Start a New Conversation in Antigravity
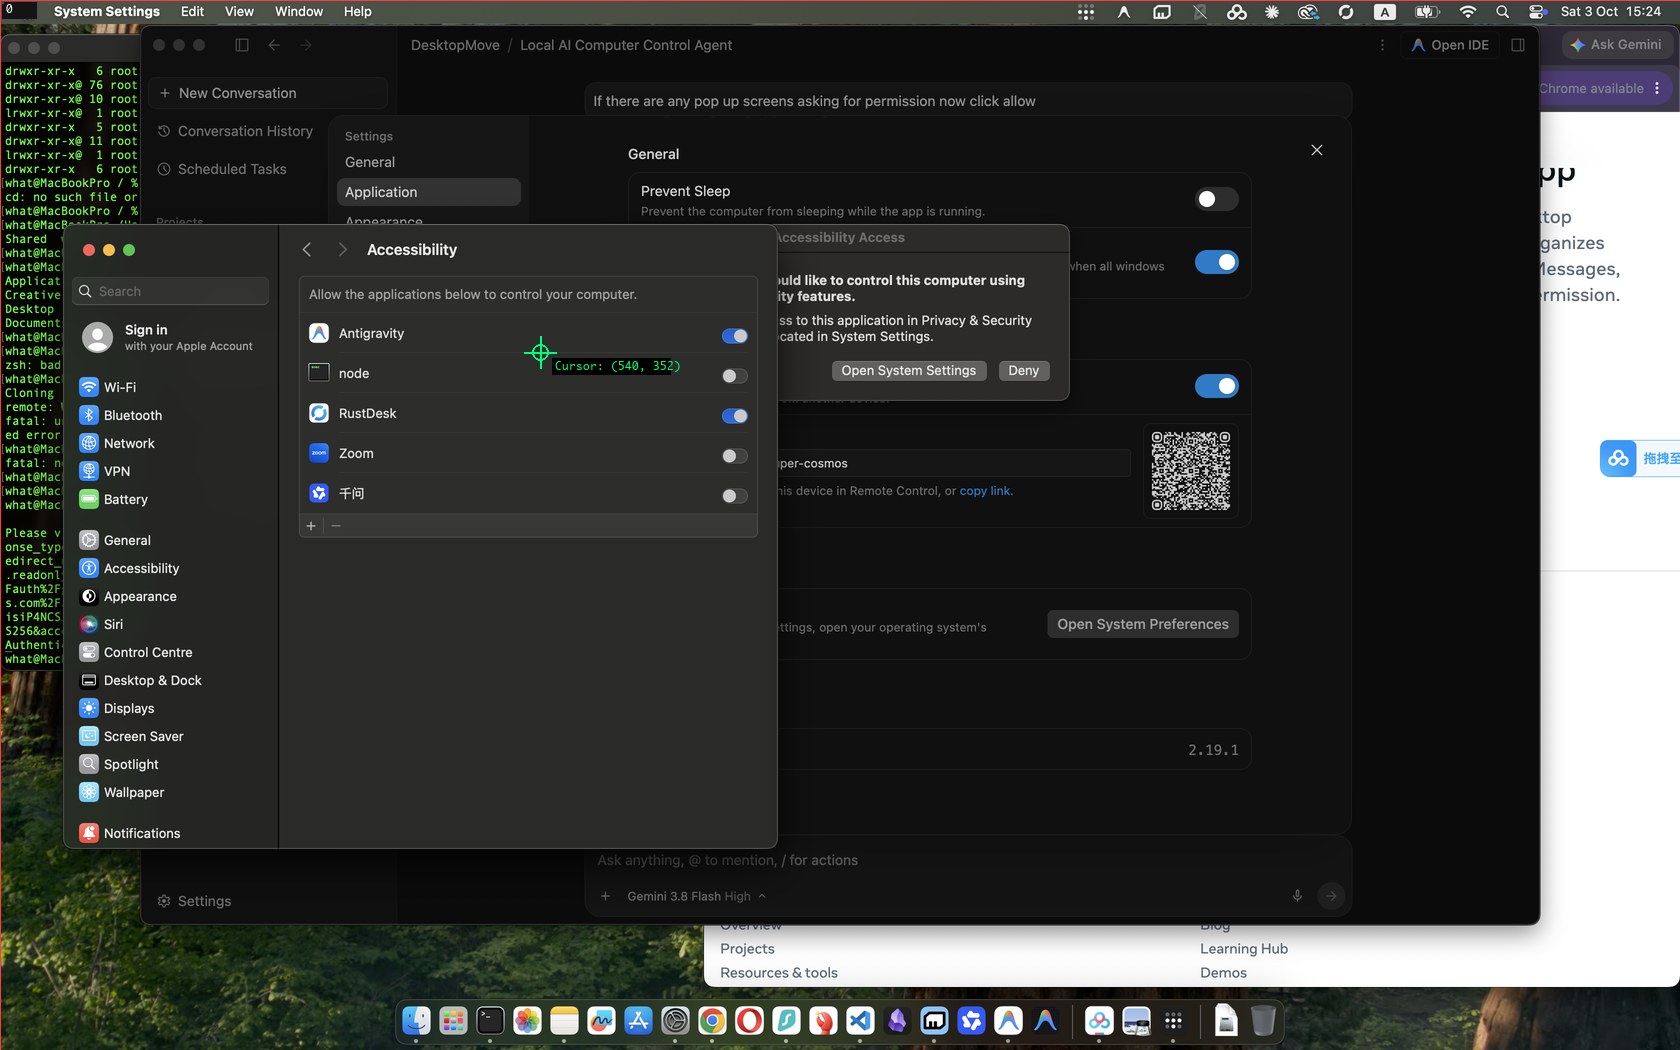 (x=268, y=93)
